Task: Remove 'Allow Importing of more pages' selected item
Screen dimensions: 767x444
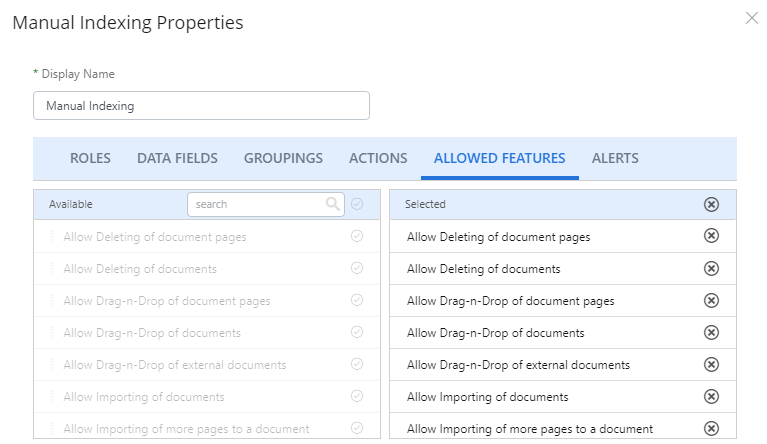Action: pyautogui.click(x=711, y=428)
